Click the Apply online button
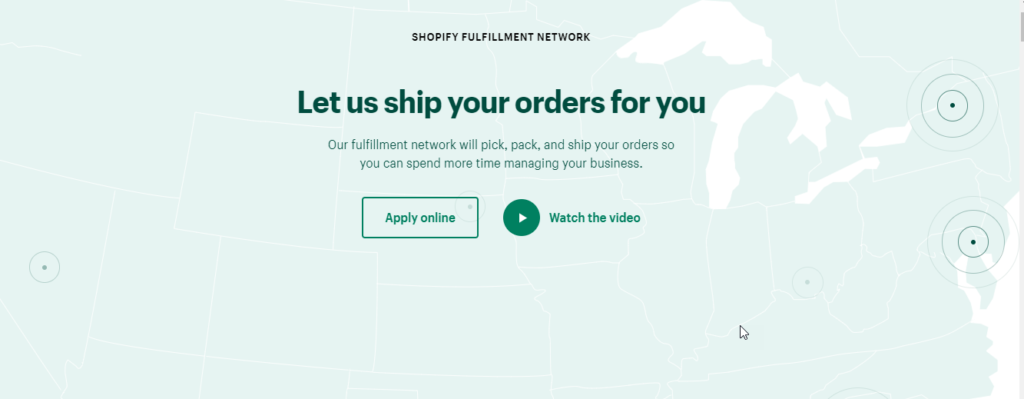The image size is (1024, 399). (x=420, y=217)
